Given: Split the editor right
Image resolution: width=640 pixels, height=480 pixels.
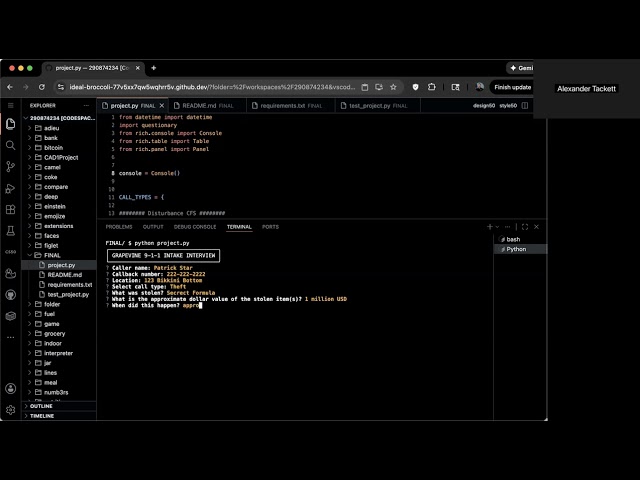Looking at the screenshot, I should pos(525,105).
